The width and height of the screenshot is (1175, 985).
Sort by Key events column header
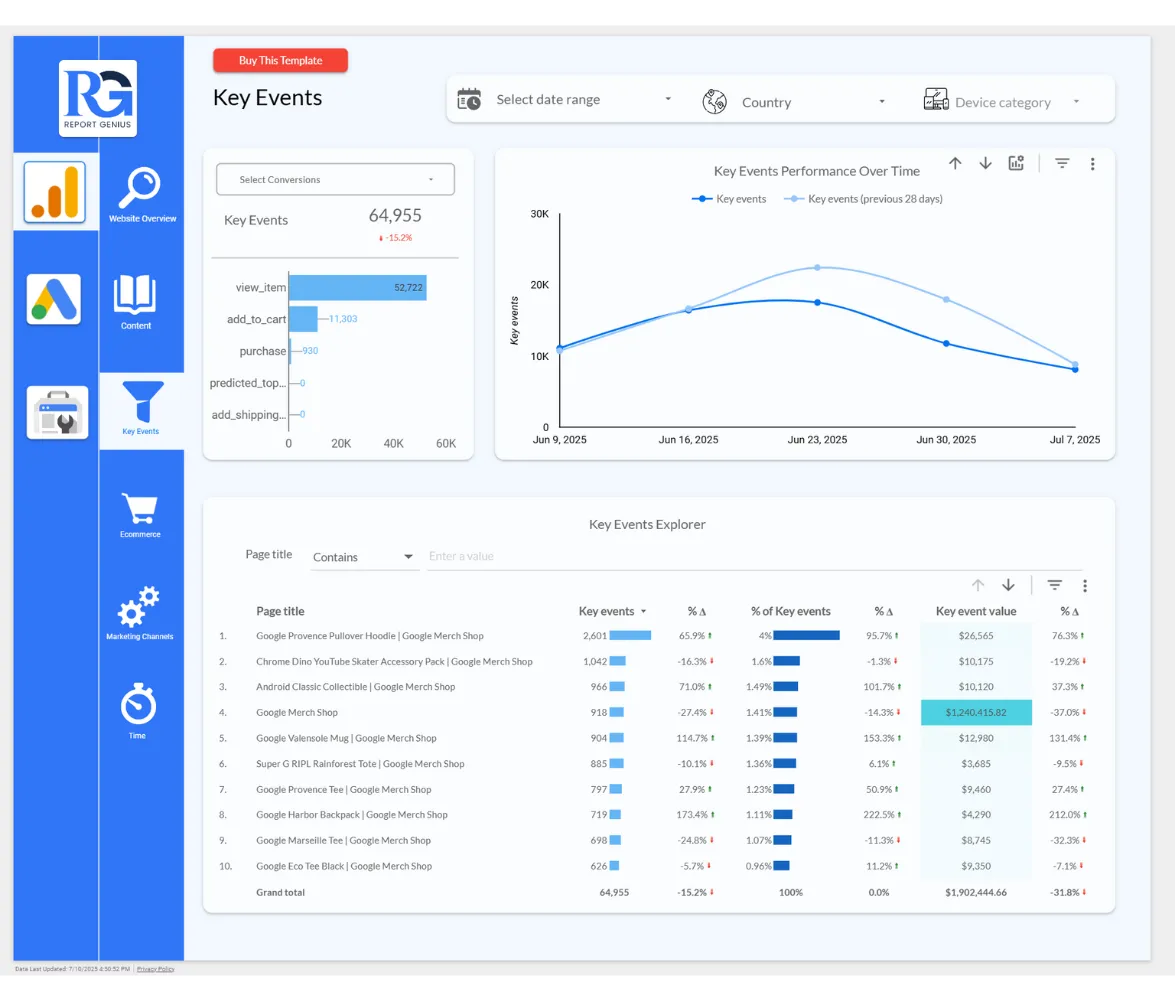(x=606, y=612)
